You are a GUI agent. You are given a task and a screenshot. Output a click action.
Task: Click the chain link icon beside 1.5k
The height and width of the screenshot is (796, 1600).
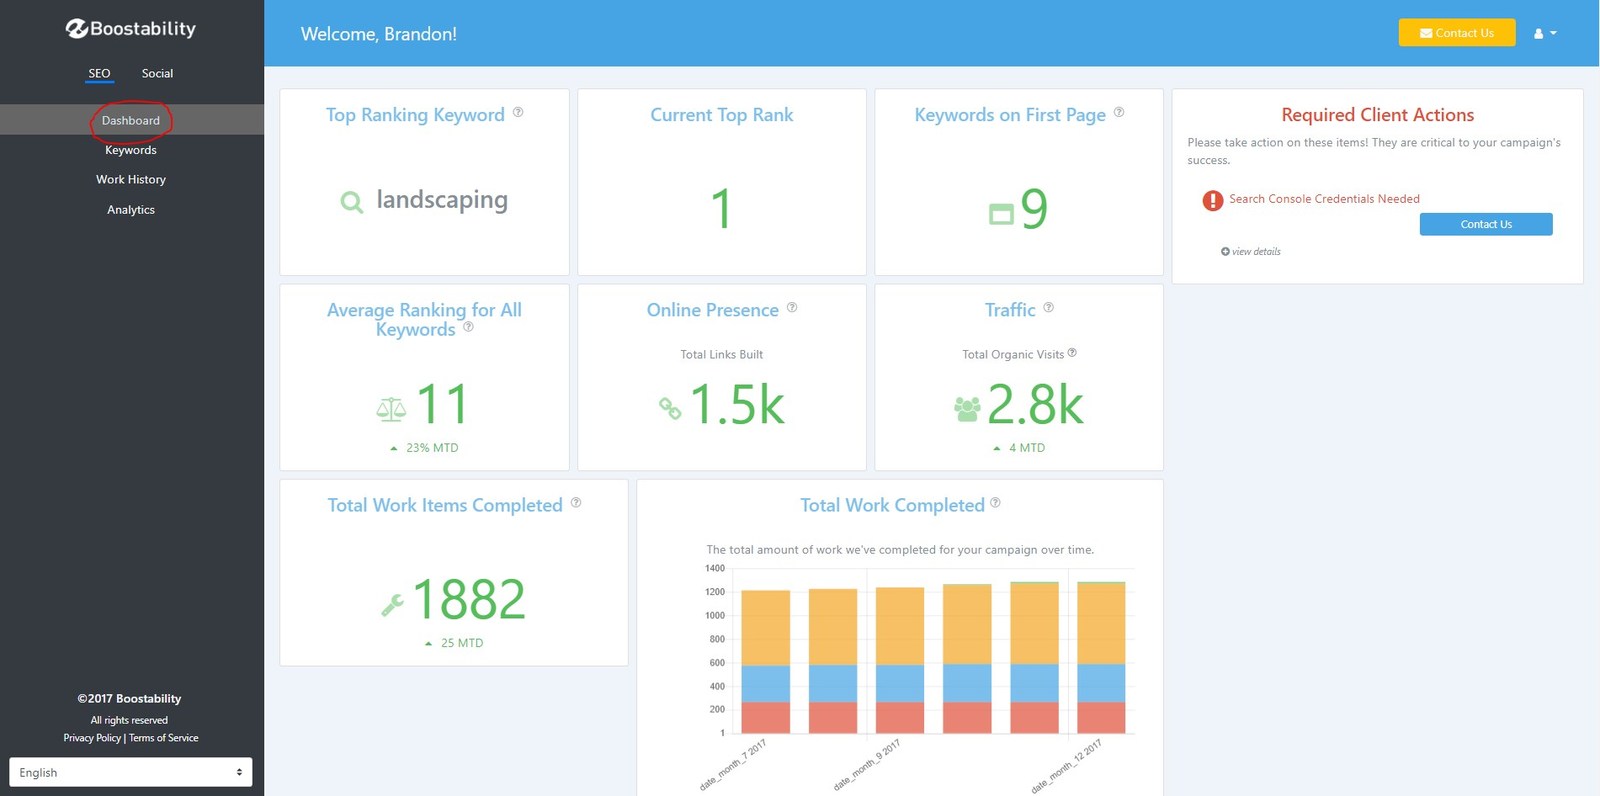[670, 408]
